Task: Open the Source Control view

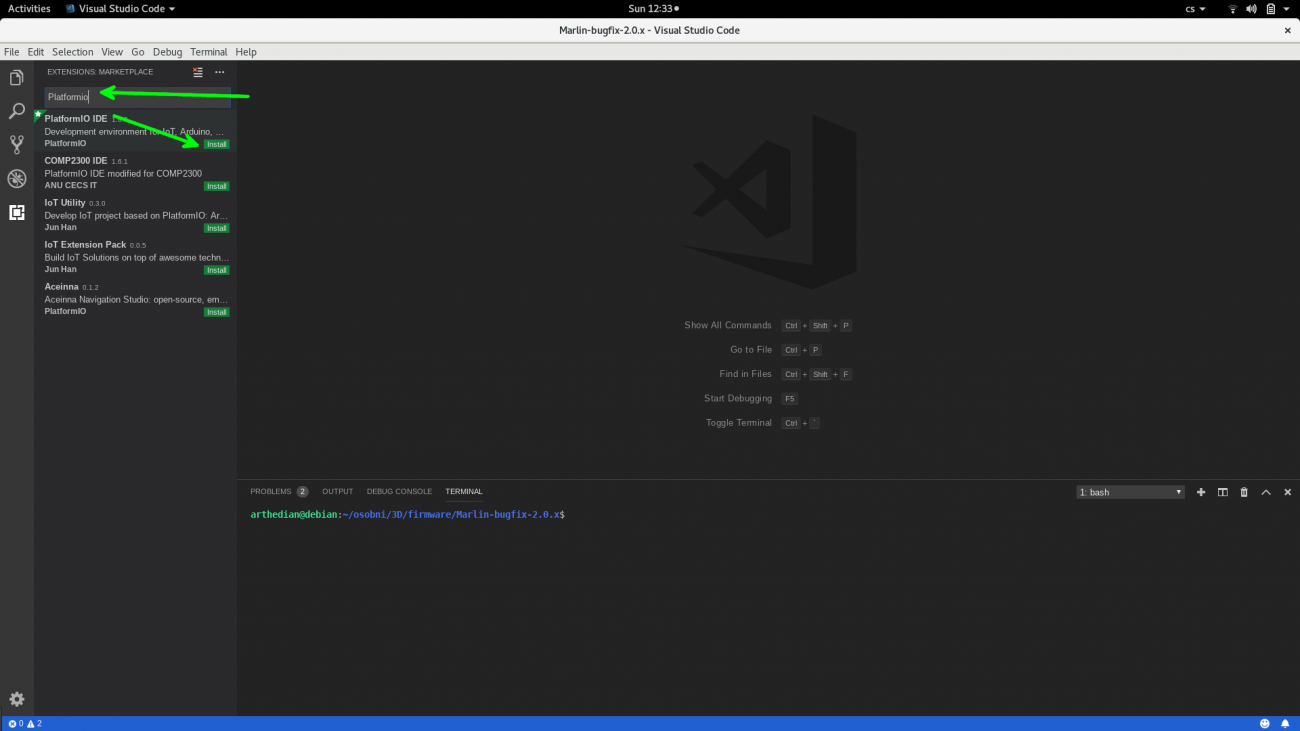Action: click(16, 145)
